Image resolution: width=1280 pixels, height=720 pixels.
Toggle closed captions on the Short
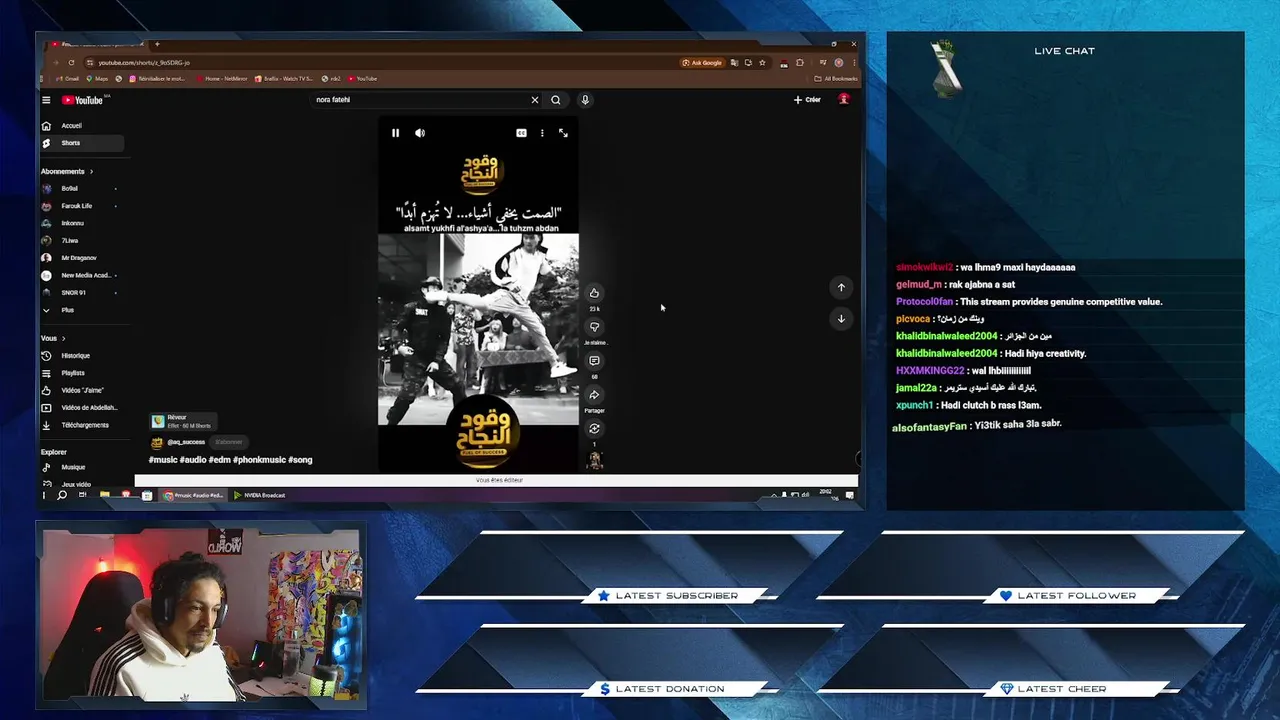click(521, 133)
